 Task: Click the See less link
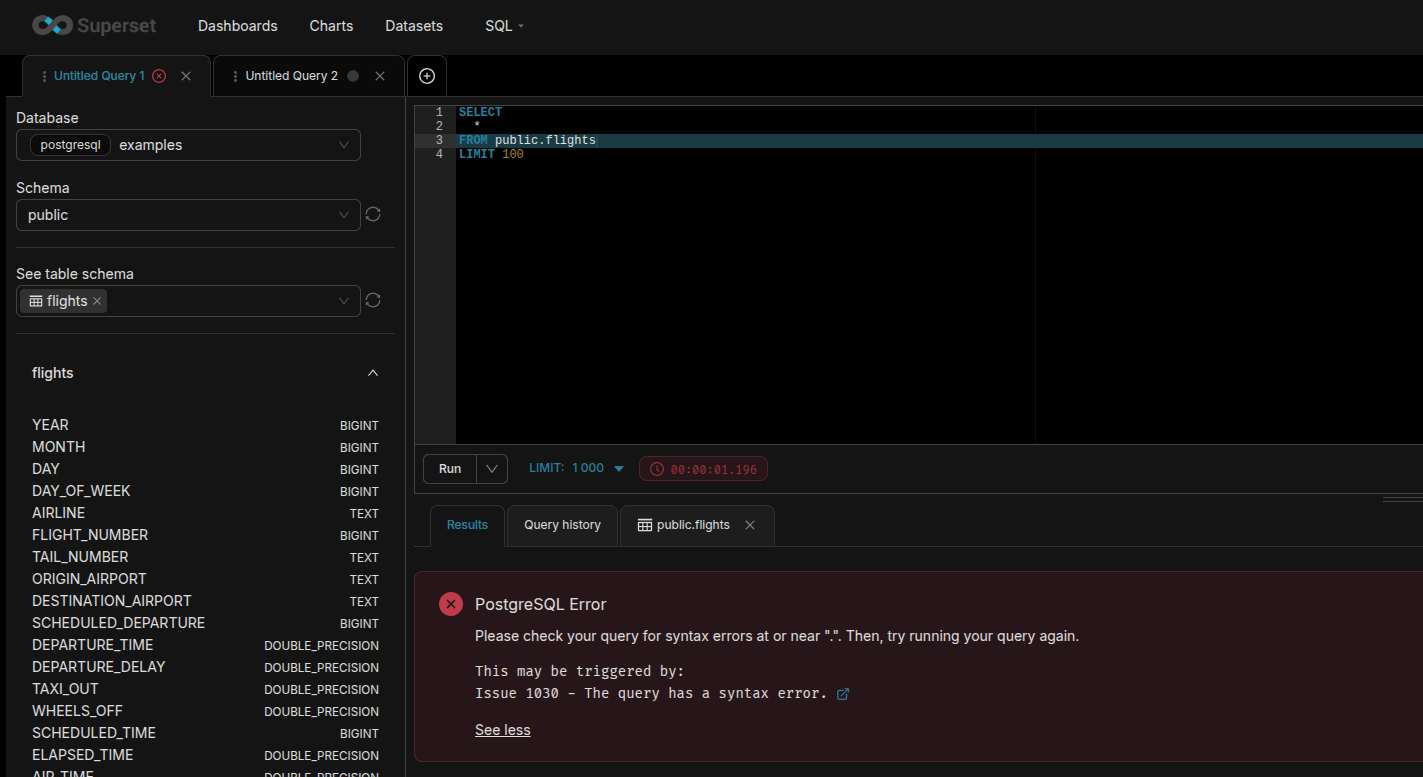coord(502,730)
